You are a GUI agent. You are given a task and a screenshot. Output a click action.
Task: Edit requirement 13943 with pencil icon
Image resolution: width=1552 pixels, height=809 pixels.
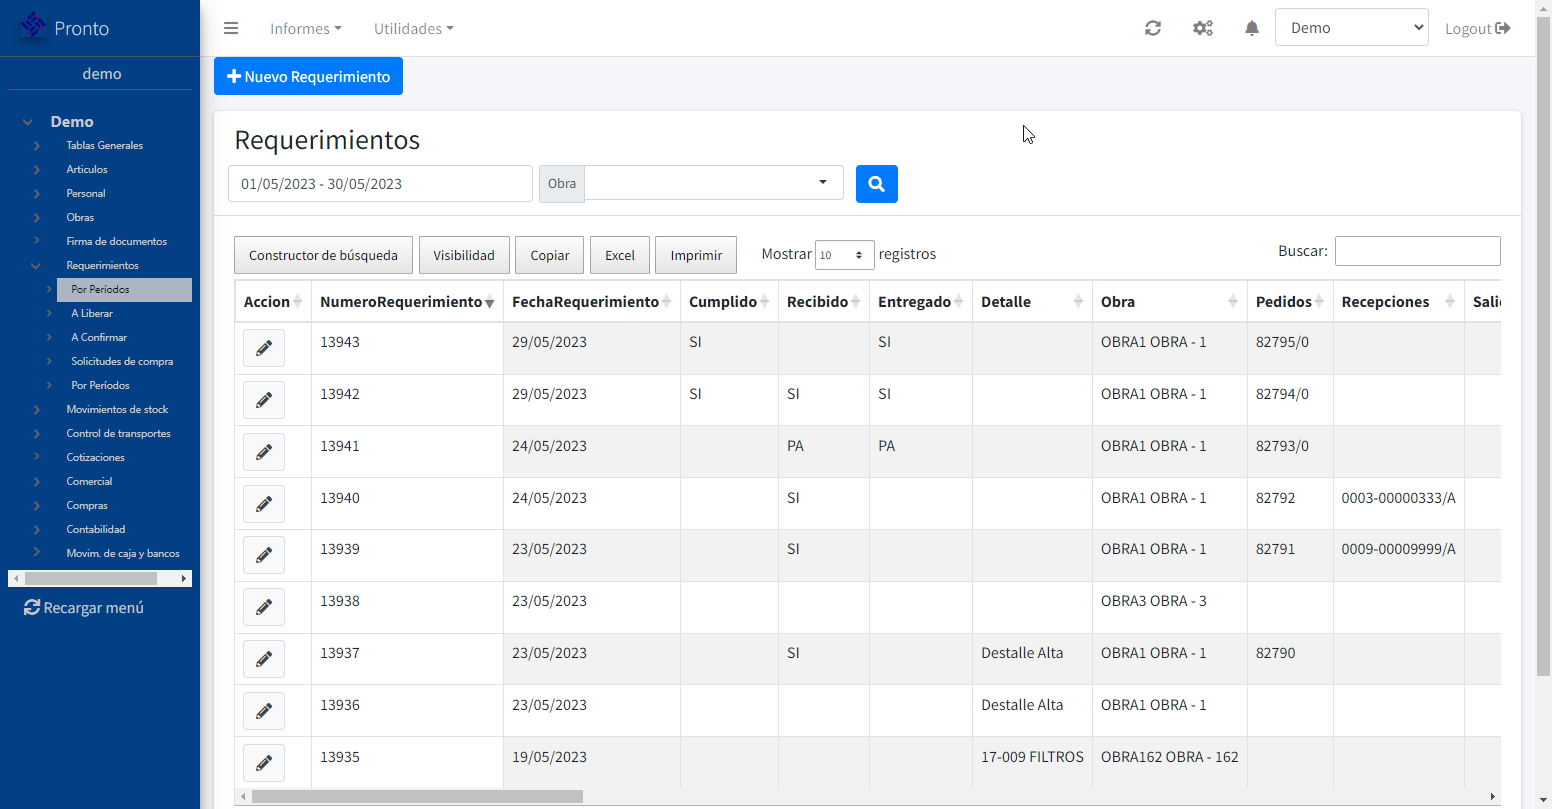pyautogui.click(x=264, y=348)
